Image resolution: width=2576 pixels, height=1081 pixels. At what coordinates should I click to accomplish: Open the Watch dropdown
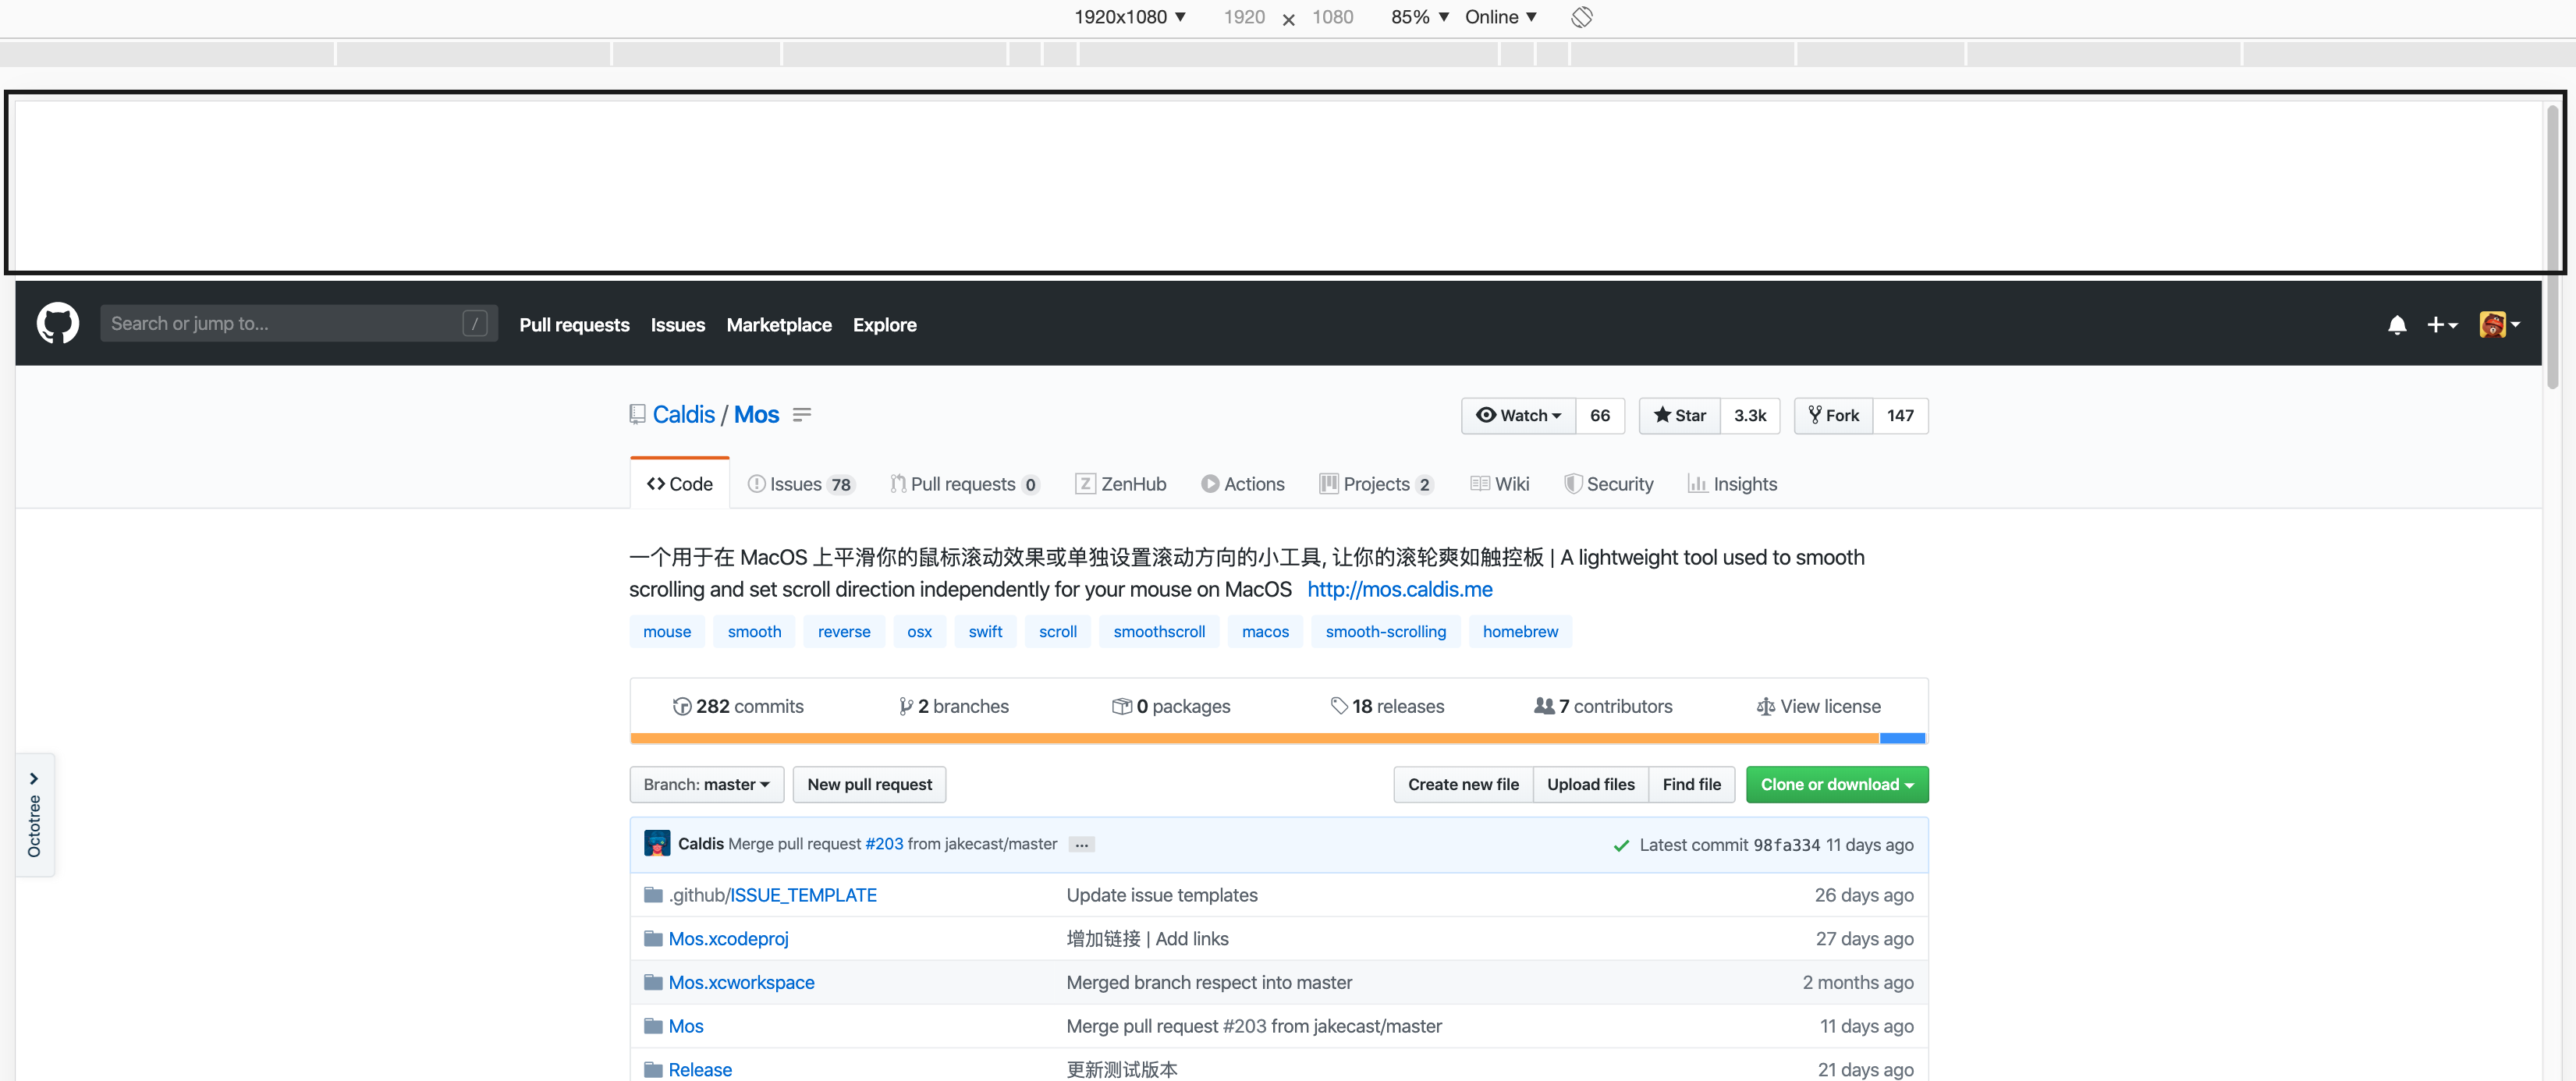pyautogui.click(x=1518, y=415)
